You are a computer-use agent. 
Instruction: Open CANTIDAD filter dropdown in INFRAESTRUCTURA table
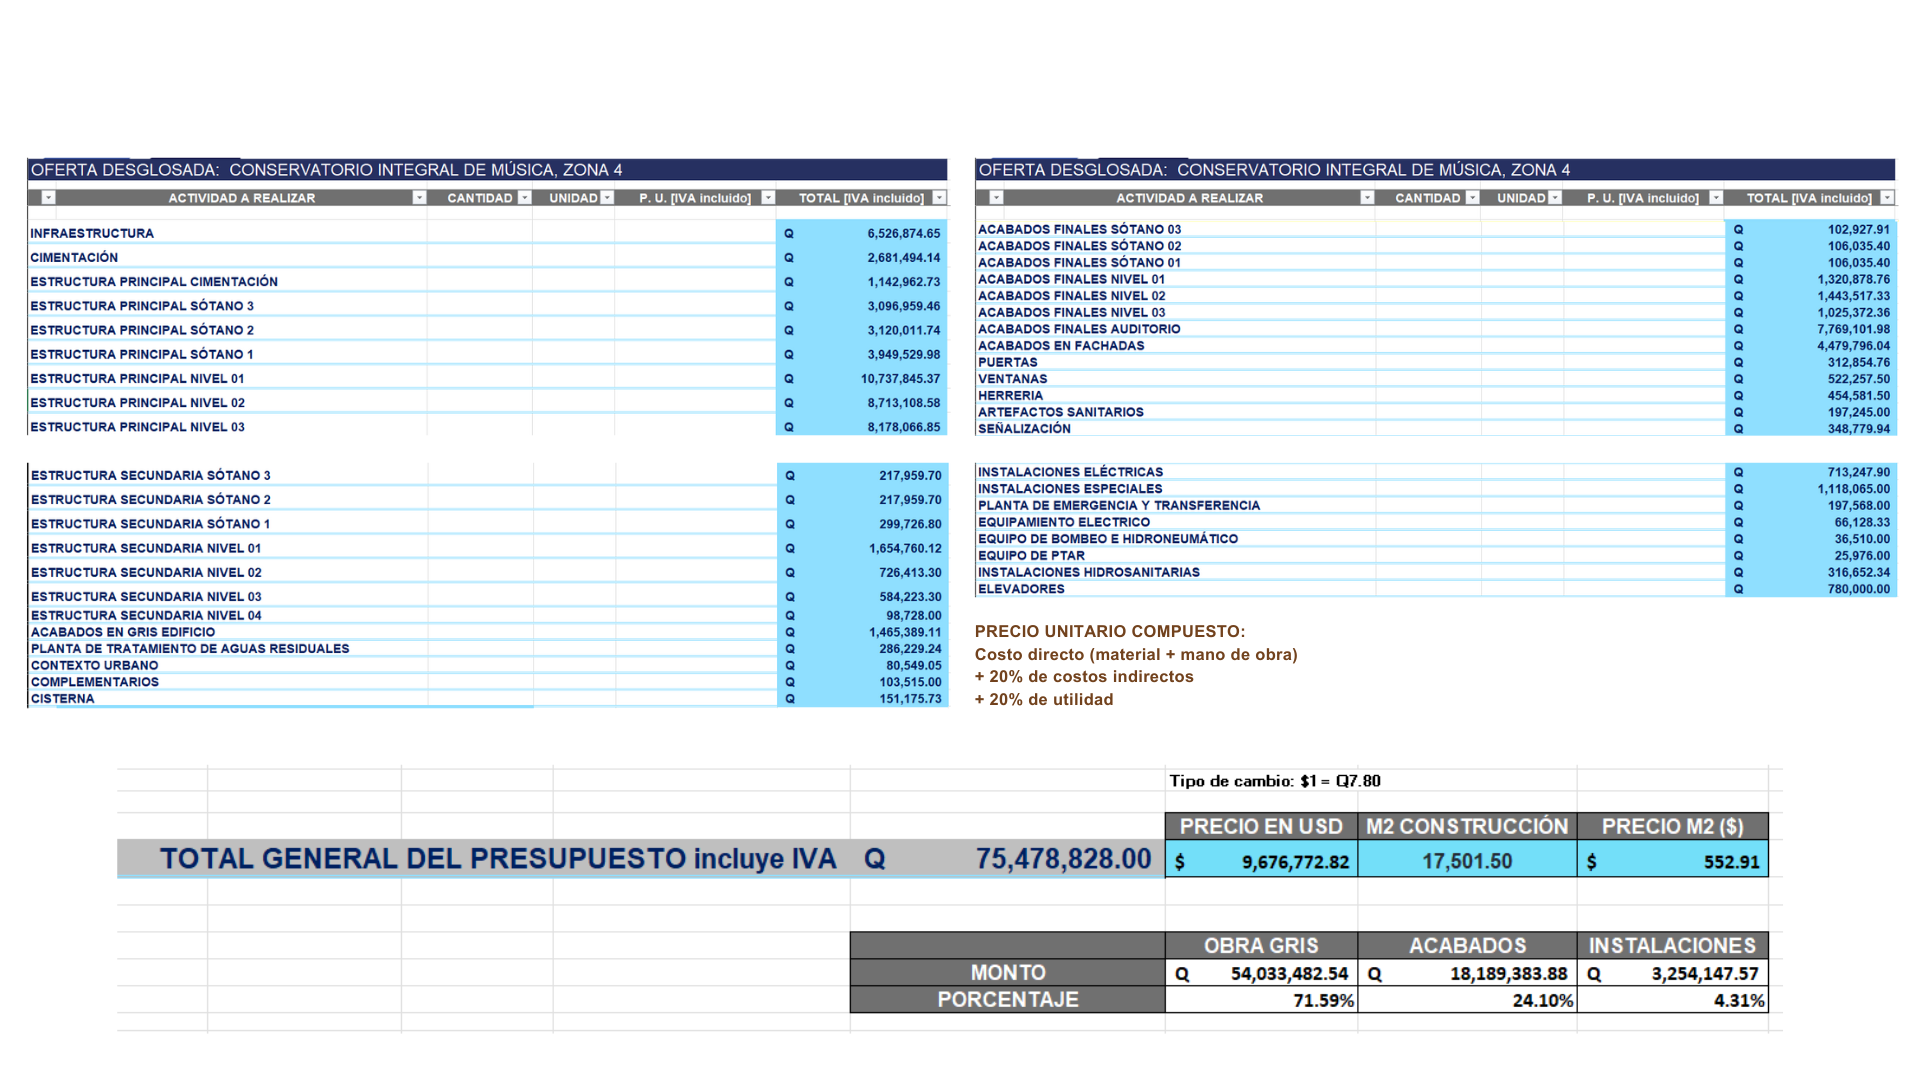524,198
